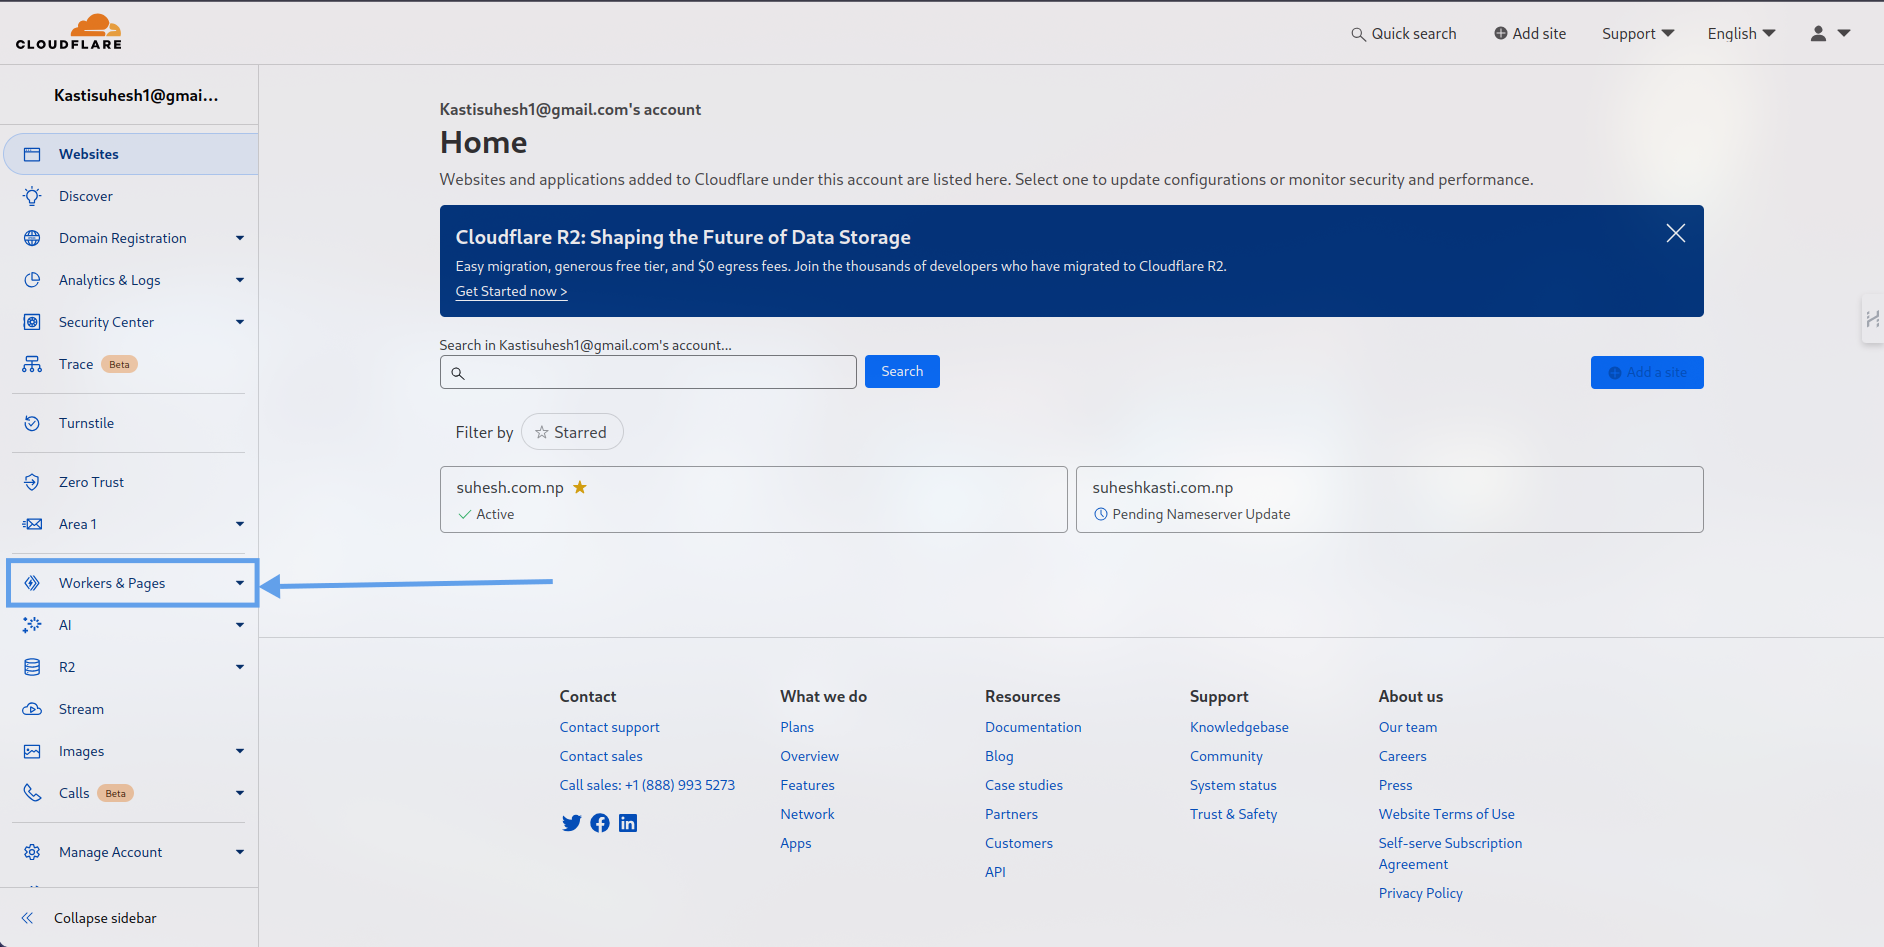This screenshot has height=947, width=1884.
Task: Expand the Workers & Pages menu
Action: click(112, 582)
